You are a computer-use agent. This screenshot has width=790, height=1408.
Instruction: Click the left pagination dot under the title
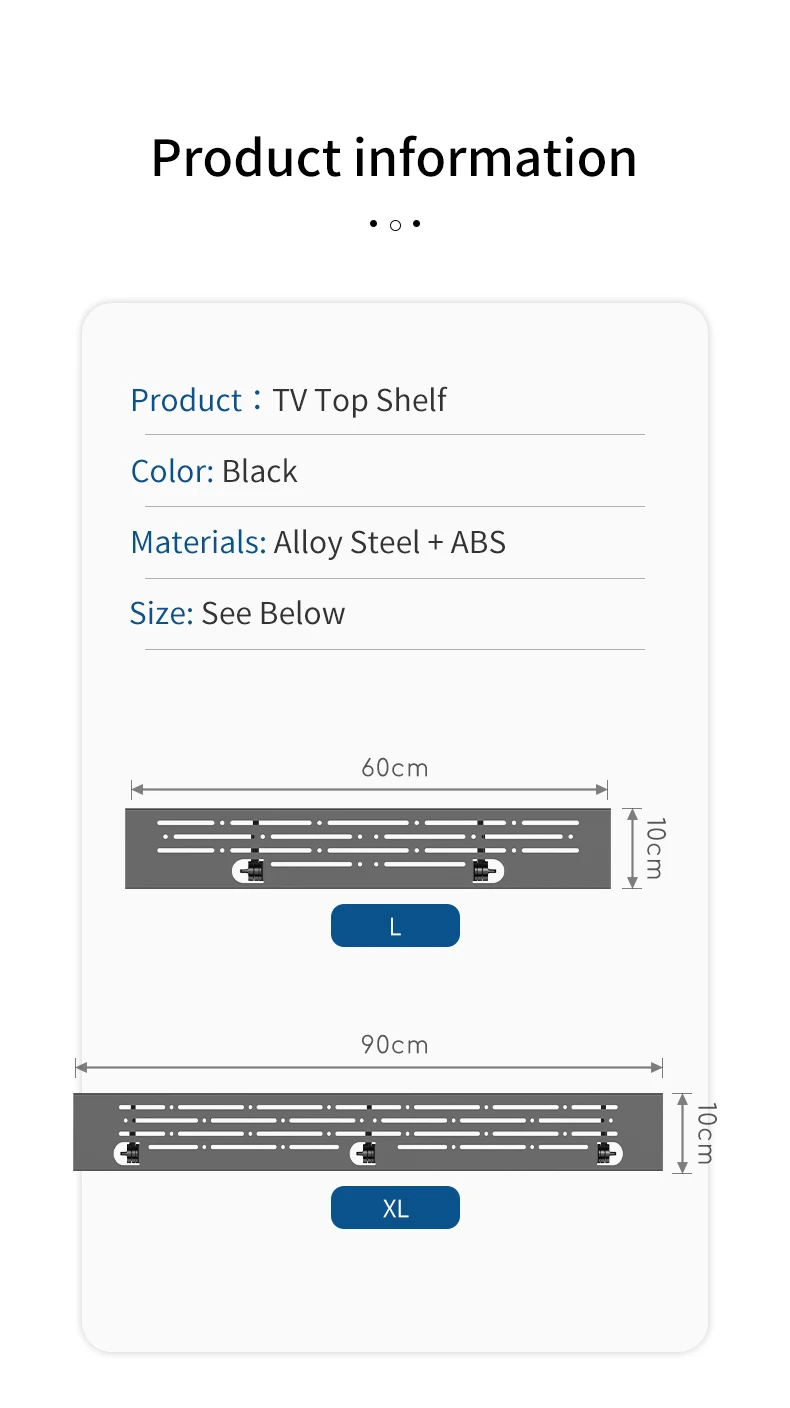coord(373,224)
